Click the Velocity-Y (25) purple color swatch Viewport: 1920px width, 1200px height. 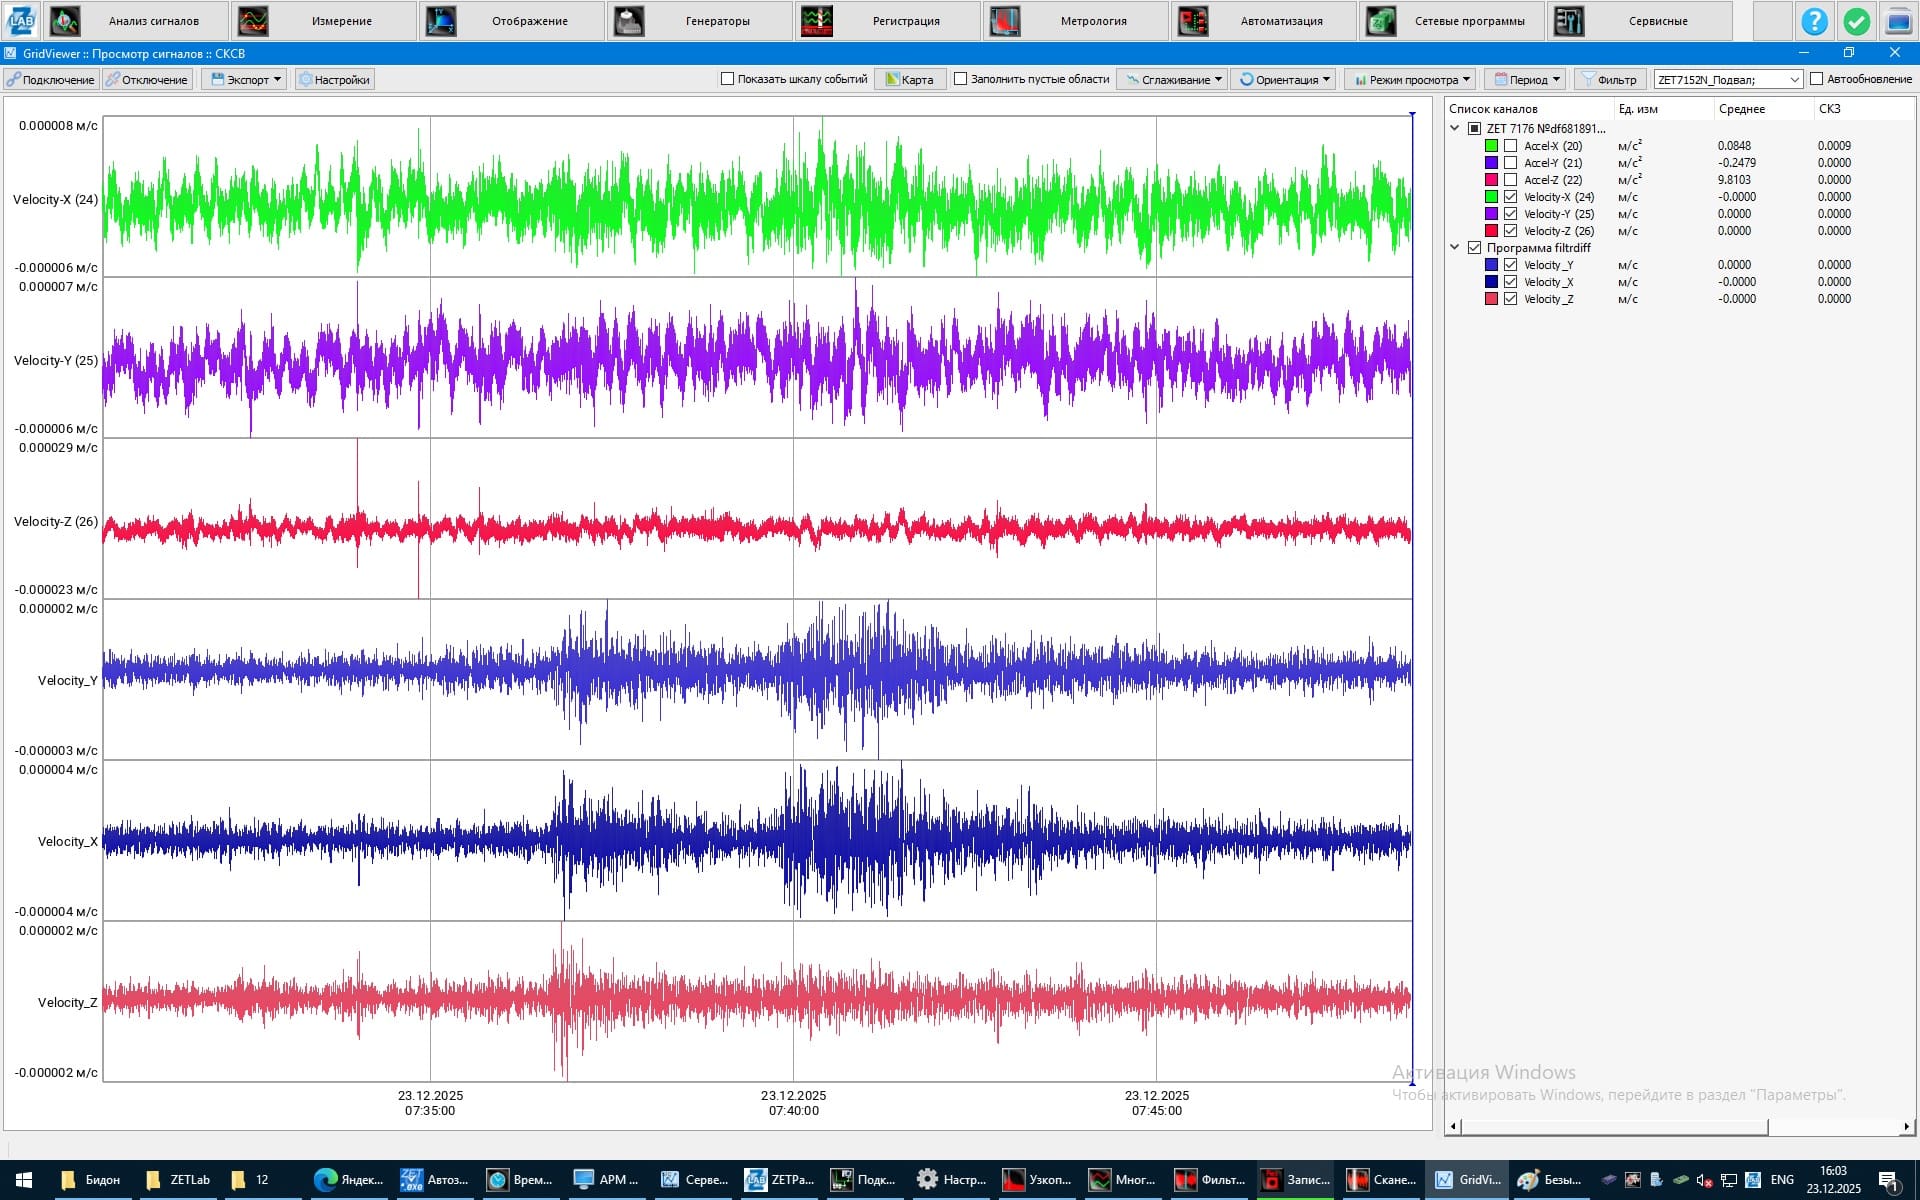pos(1491,214)
